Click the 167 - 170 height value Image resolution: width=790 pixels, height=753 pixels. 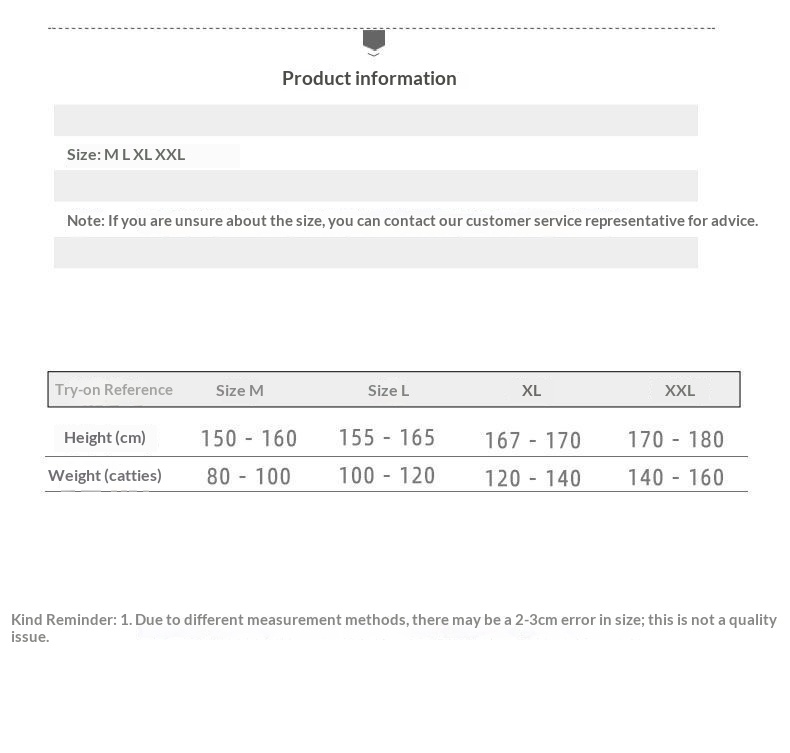532,440
